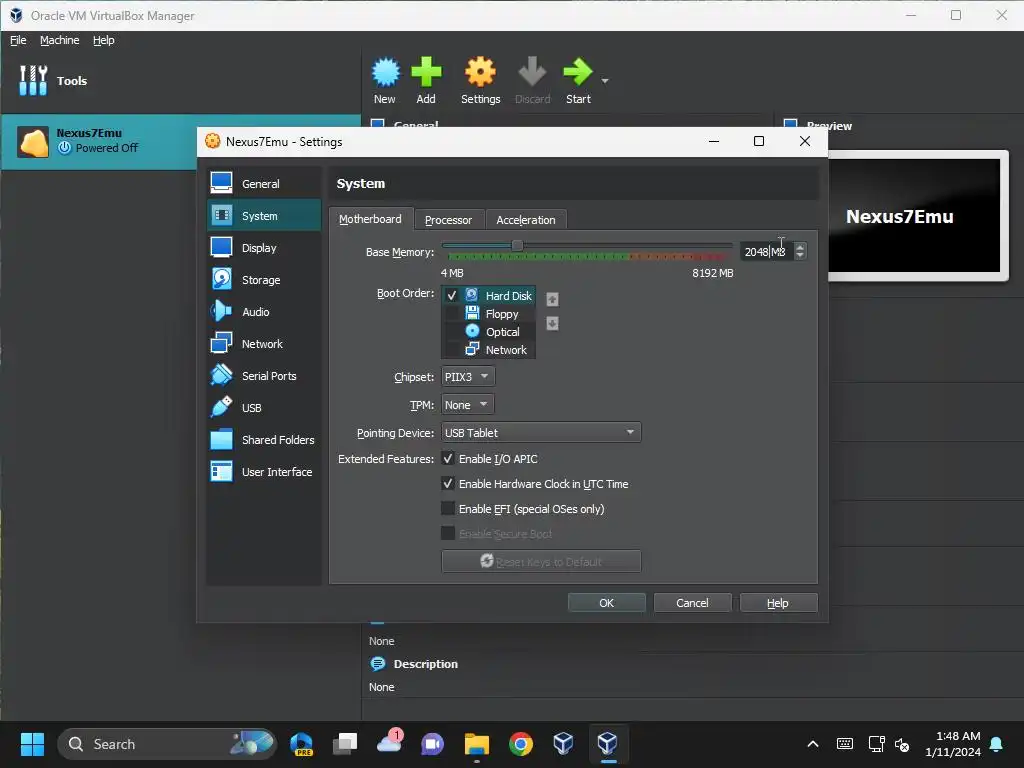Click the green zone of the Base Memory scale
Image resolution: width=1024 pixels, height=768 pixels.
tap(539, 257)
